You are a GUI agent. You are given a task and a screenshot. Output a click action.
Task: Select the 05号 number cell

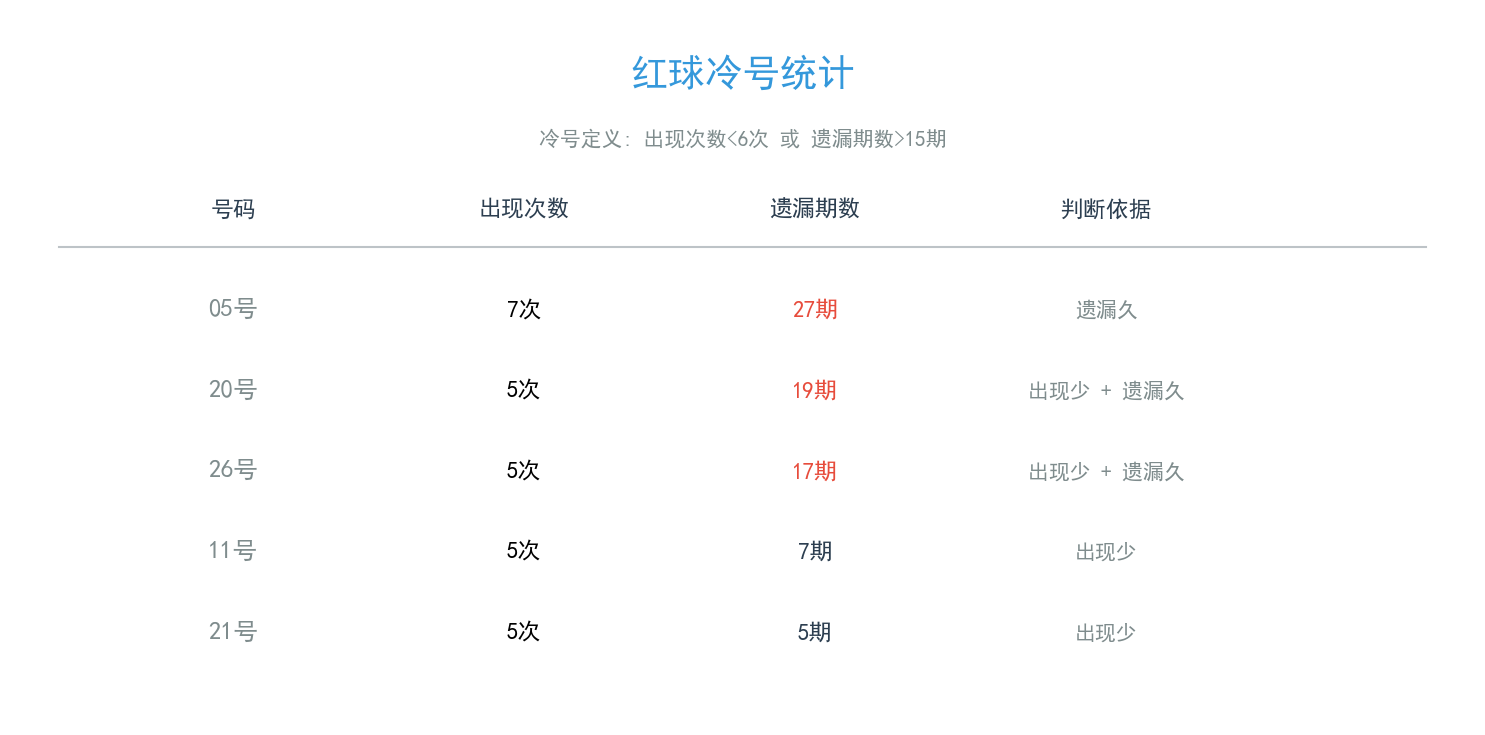[x=233, y=309]
